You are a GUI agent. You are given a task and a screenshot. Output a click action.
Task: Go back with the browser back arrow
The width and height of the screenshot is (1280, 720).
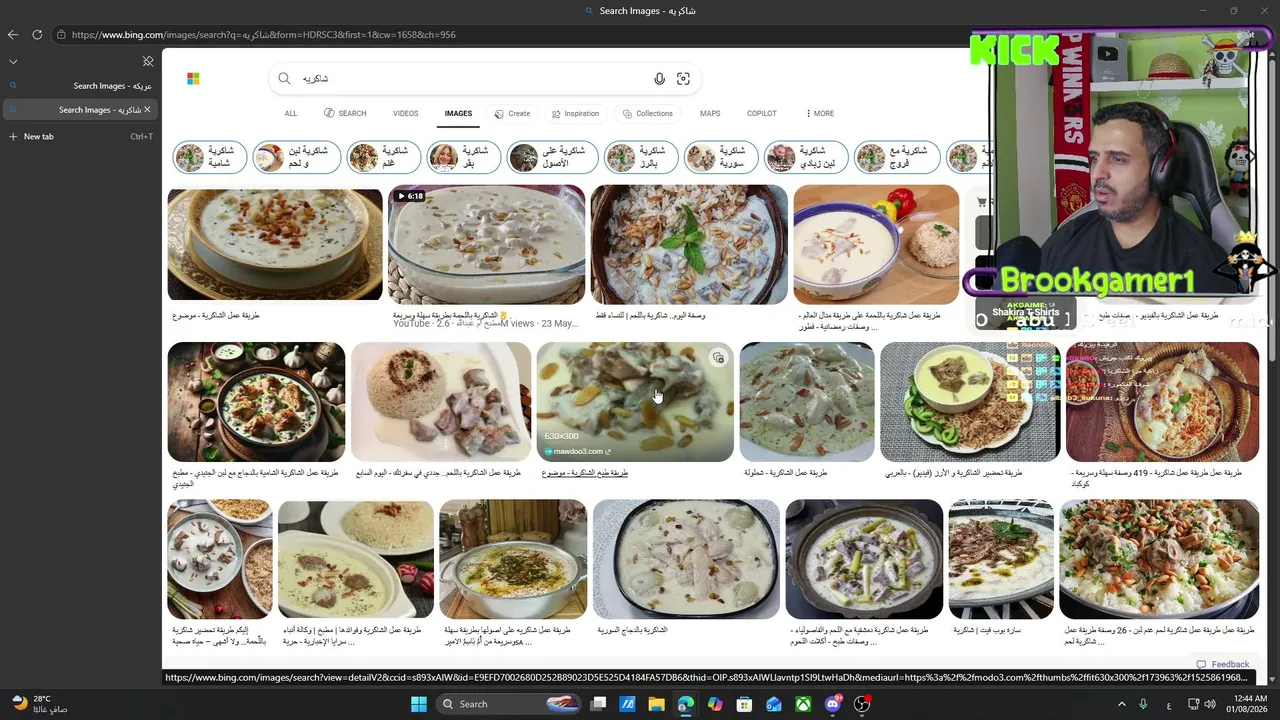13,34
